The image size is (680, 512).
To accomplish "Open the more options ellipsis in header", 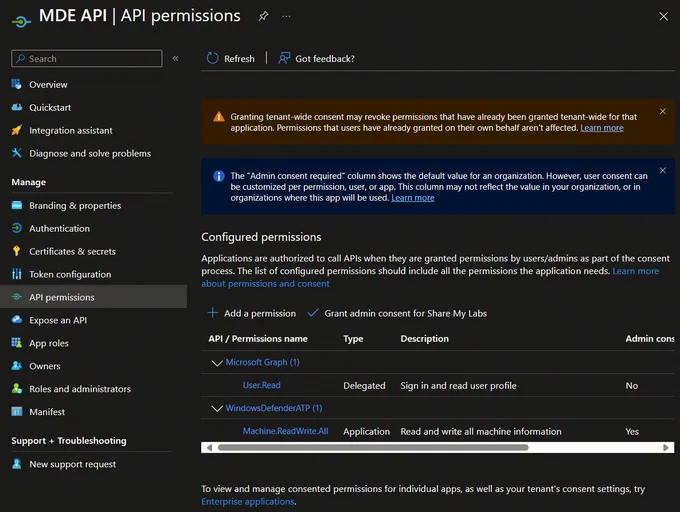I will 286,16.
